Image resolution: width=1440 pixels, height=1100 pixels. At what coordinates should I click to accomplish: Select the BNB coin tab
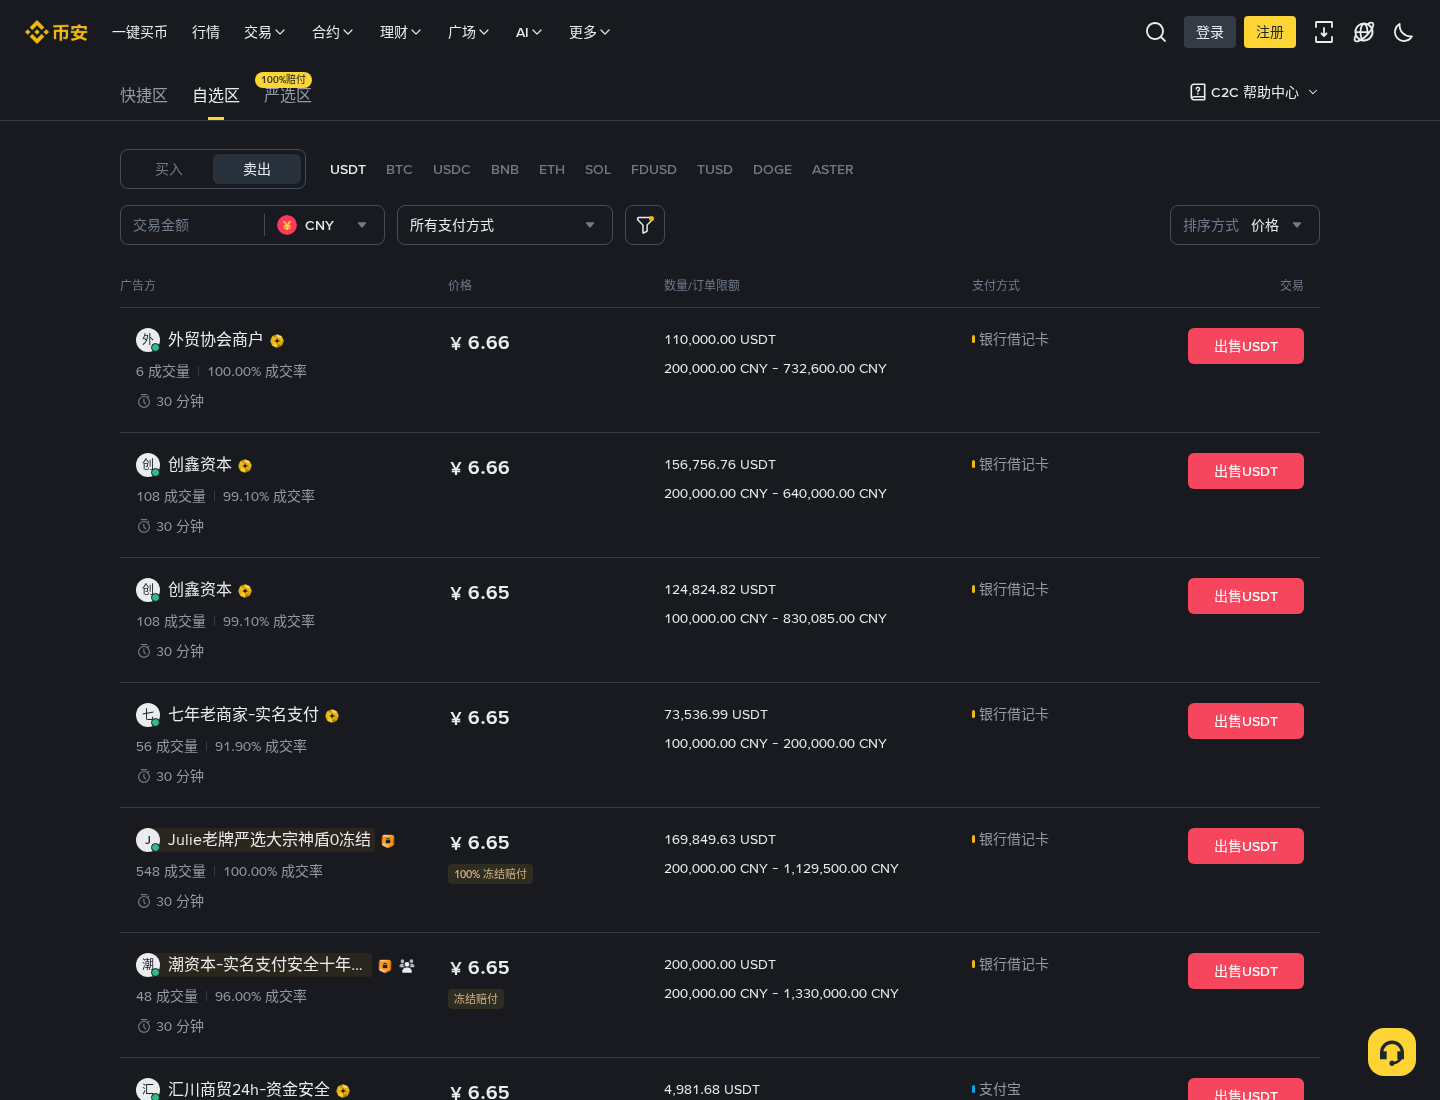tap(505, 169)
